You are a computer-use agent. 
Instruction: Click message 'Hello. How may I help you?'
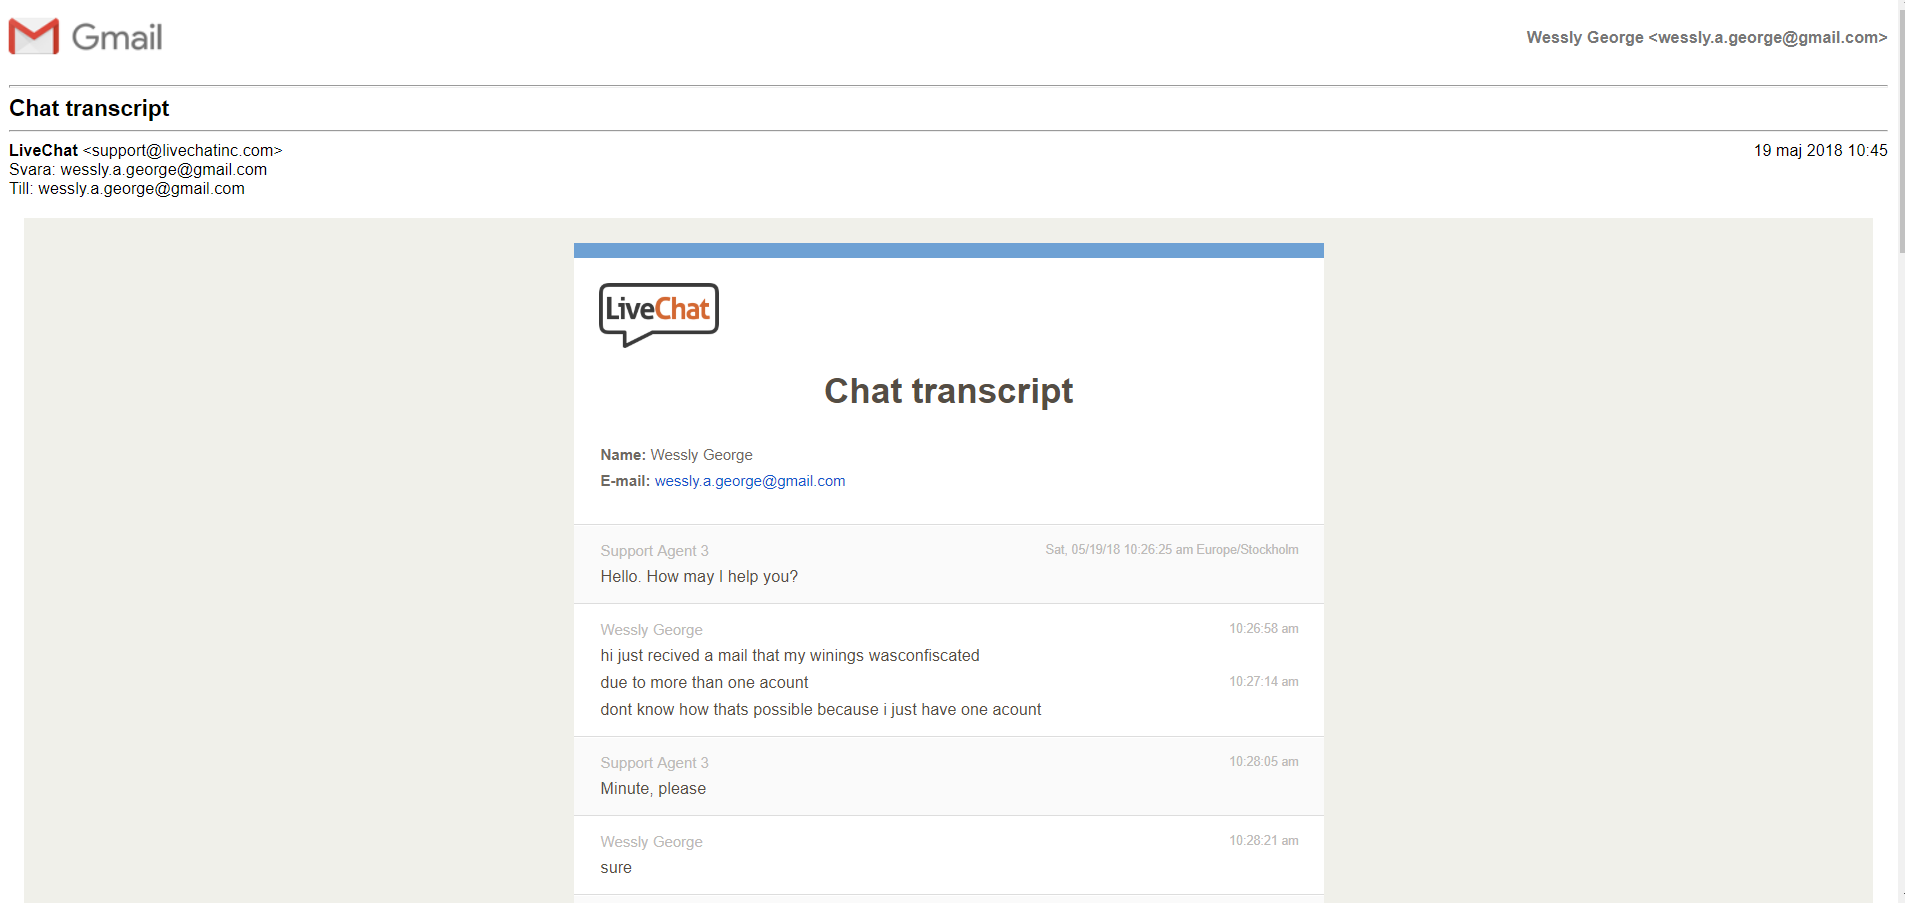click(x=699, y=577)
